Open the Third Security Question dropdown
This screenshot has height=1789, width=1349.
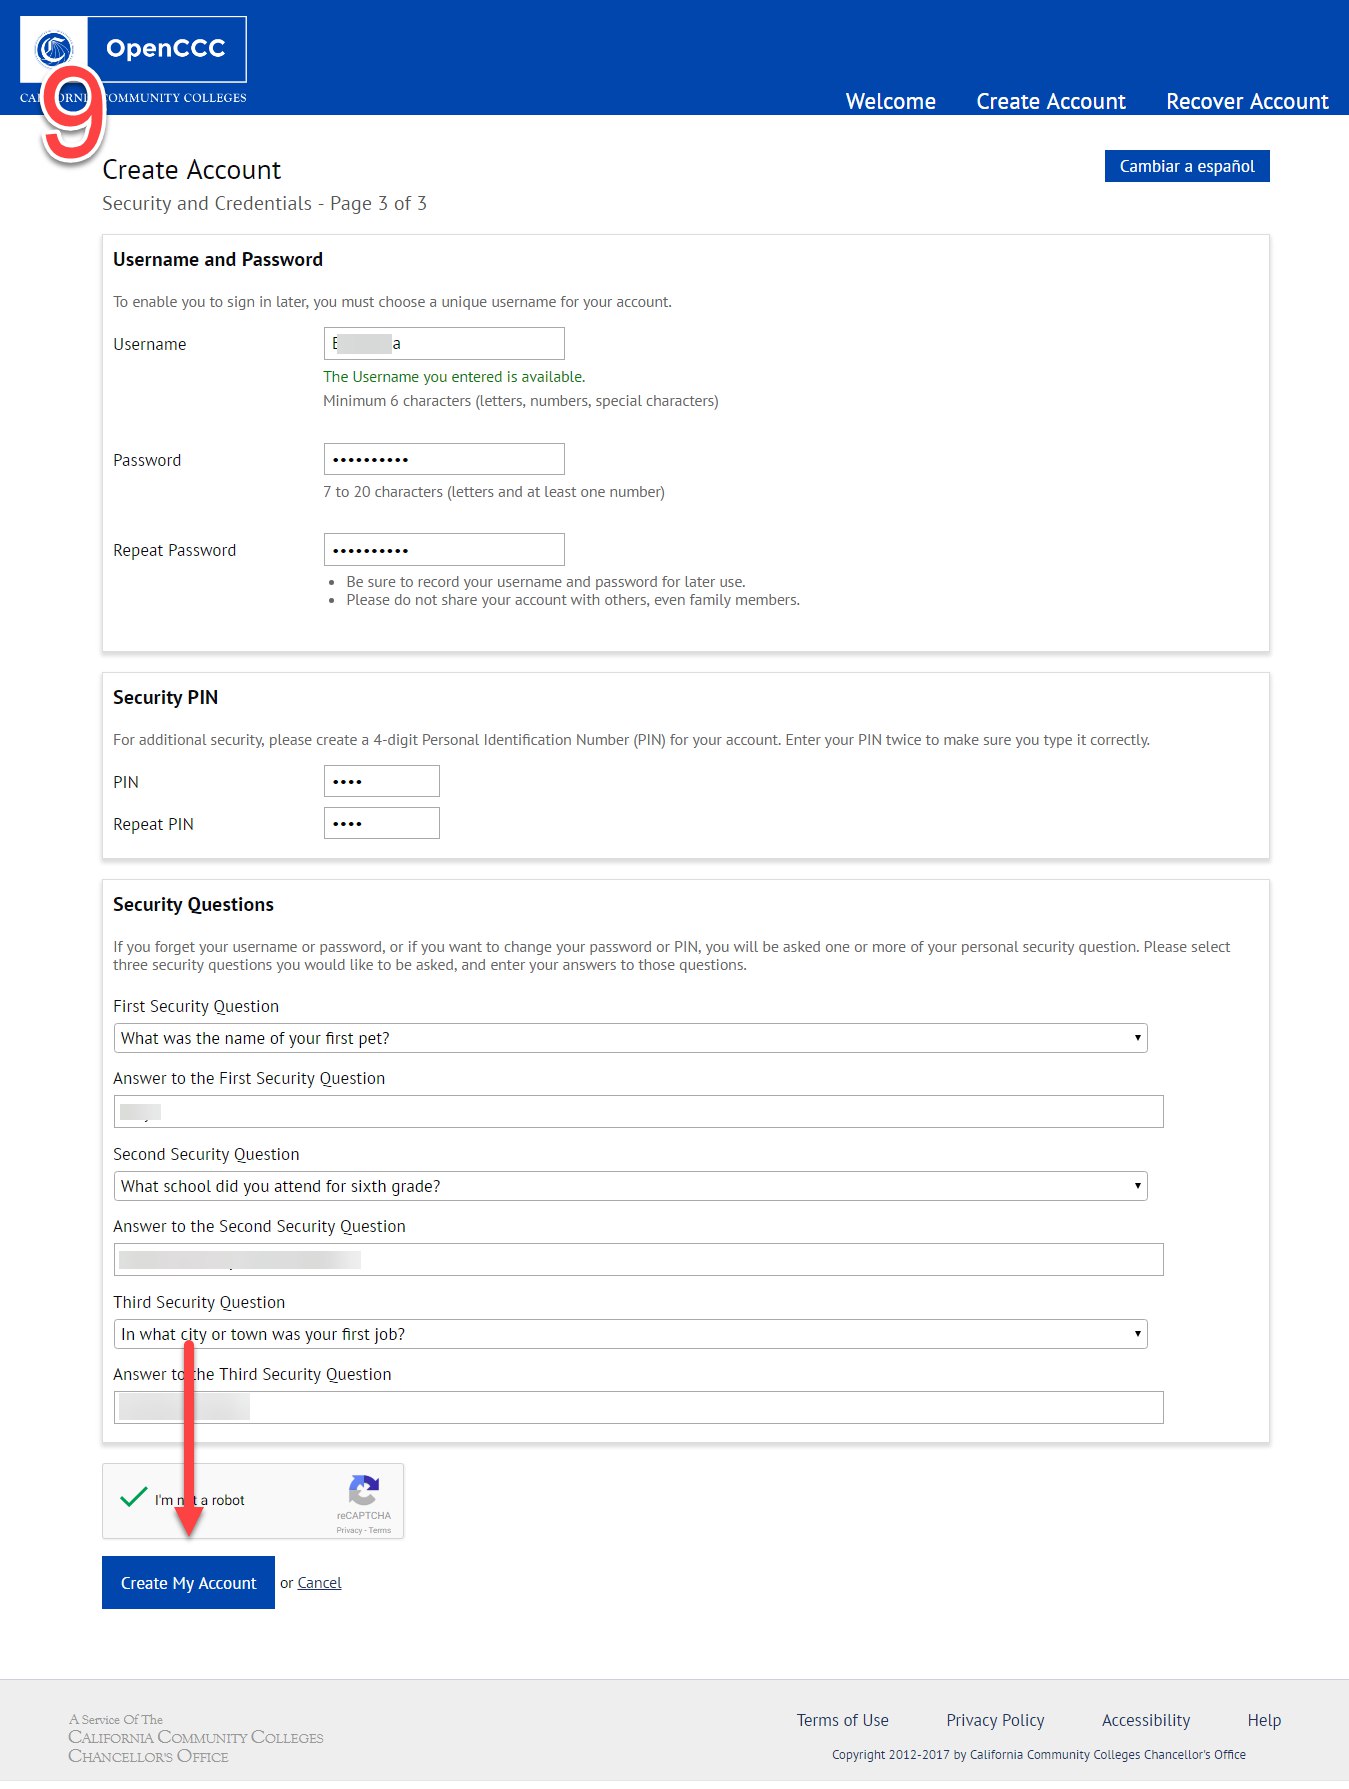(x=630, y=1334)
